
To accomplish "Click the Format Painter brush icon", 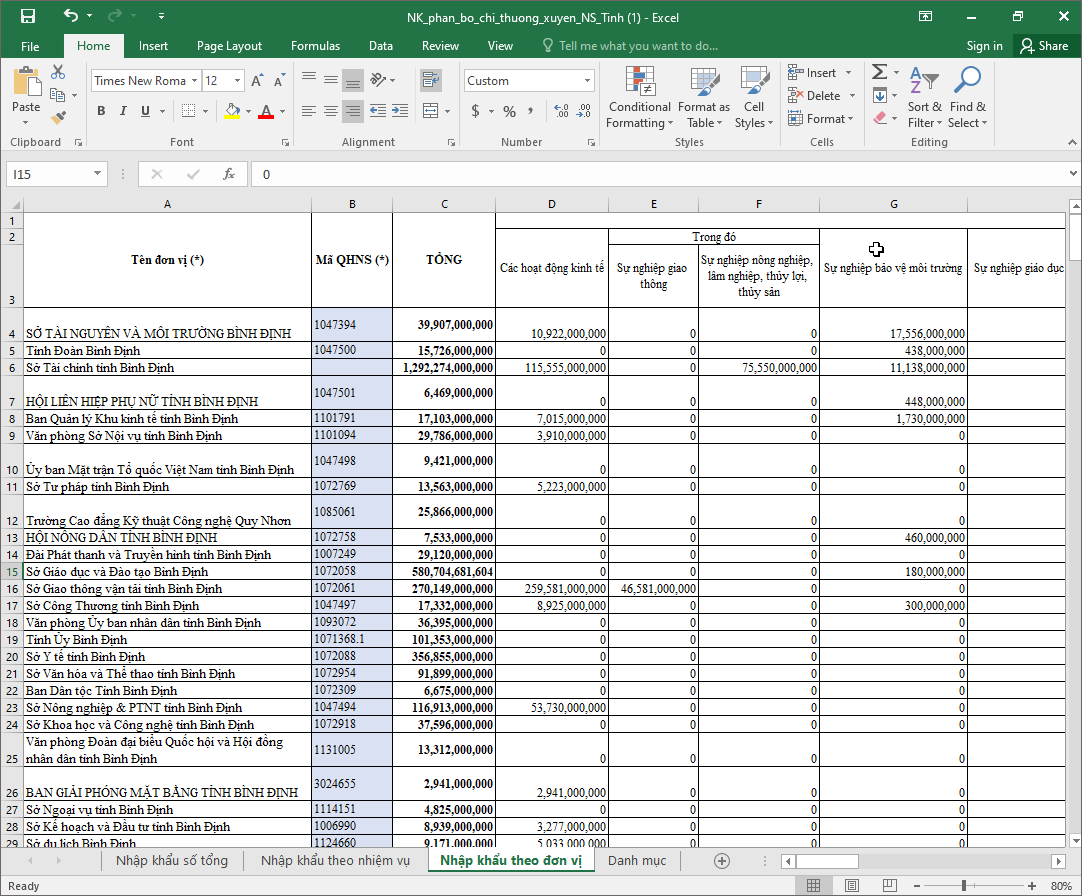I will point(58,117).
